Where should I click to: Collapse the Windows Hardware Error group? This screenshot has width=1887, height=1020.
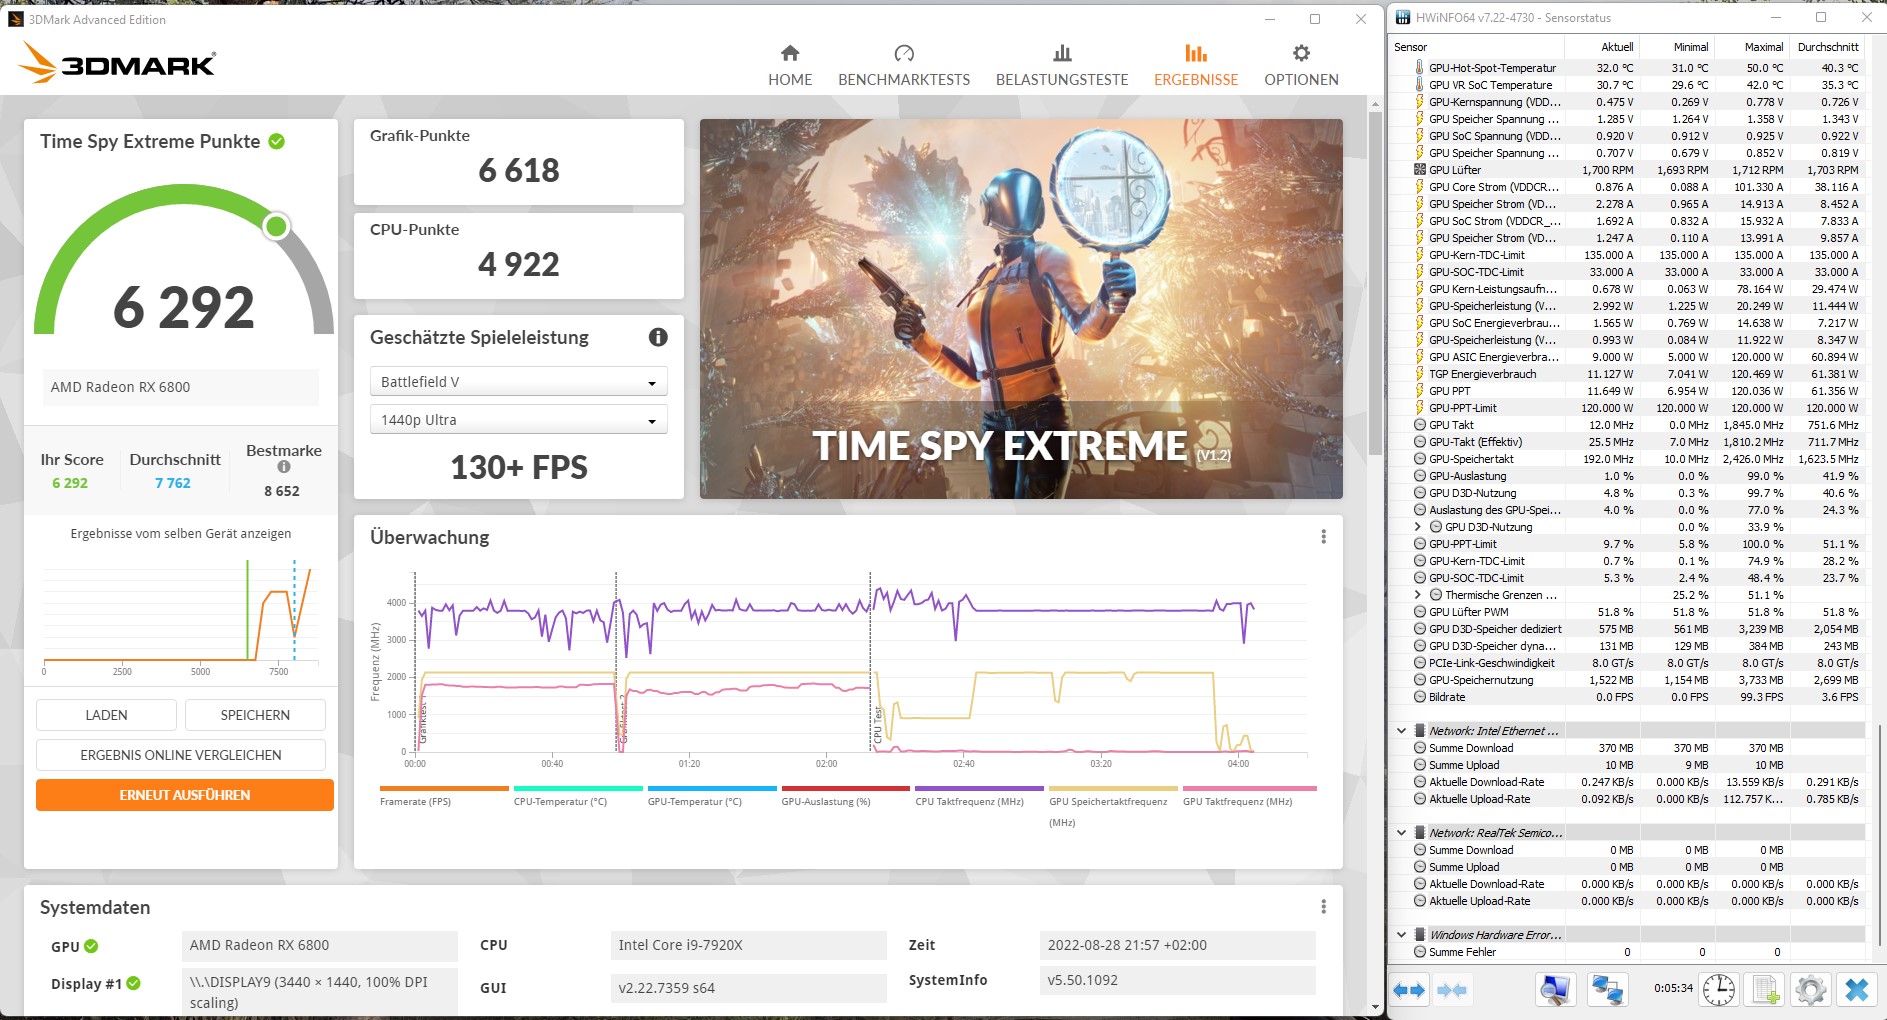1402,935
